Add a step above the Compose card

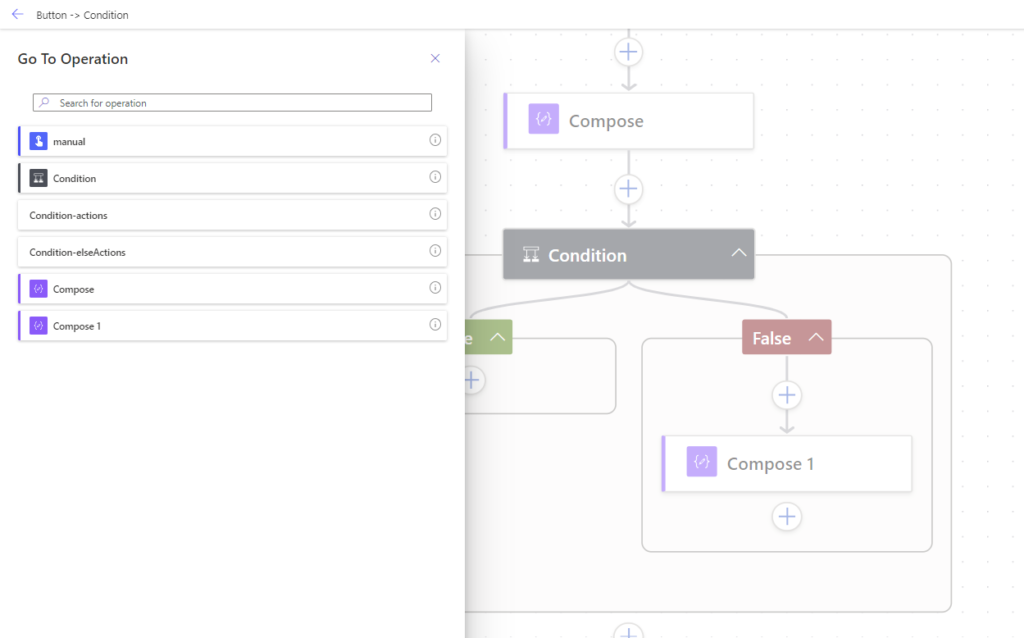[x=628, y=52]
